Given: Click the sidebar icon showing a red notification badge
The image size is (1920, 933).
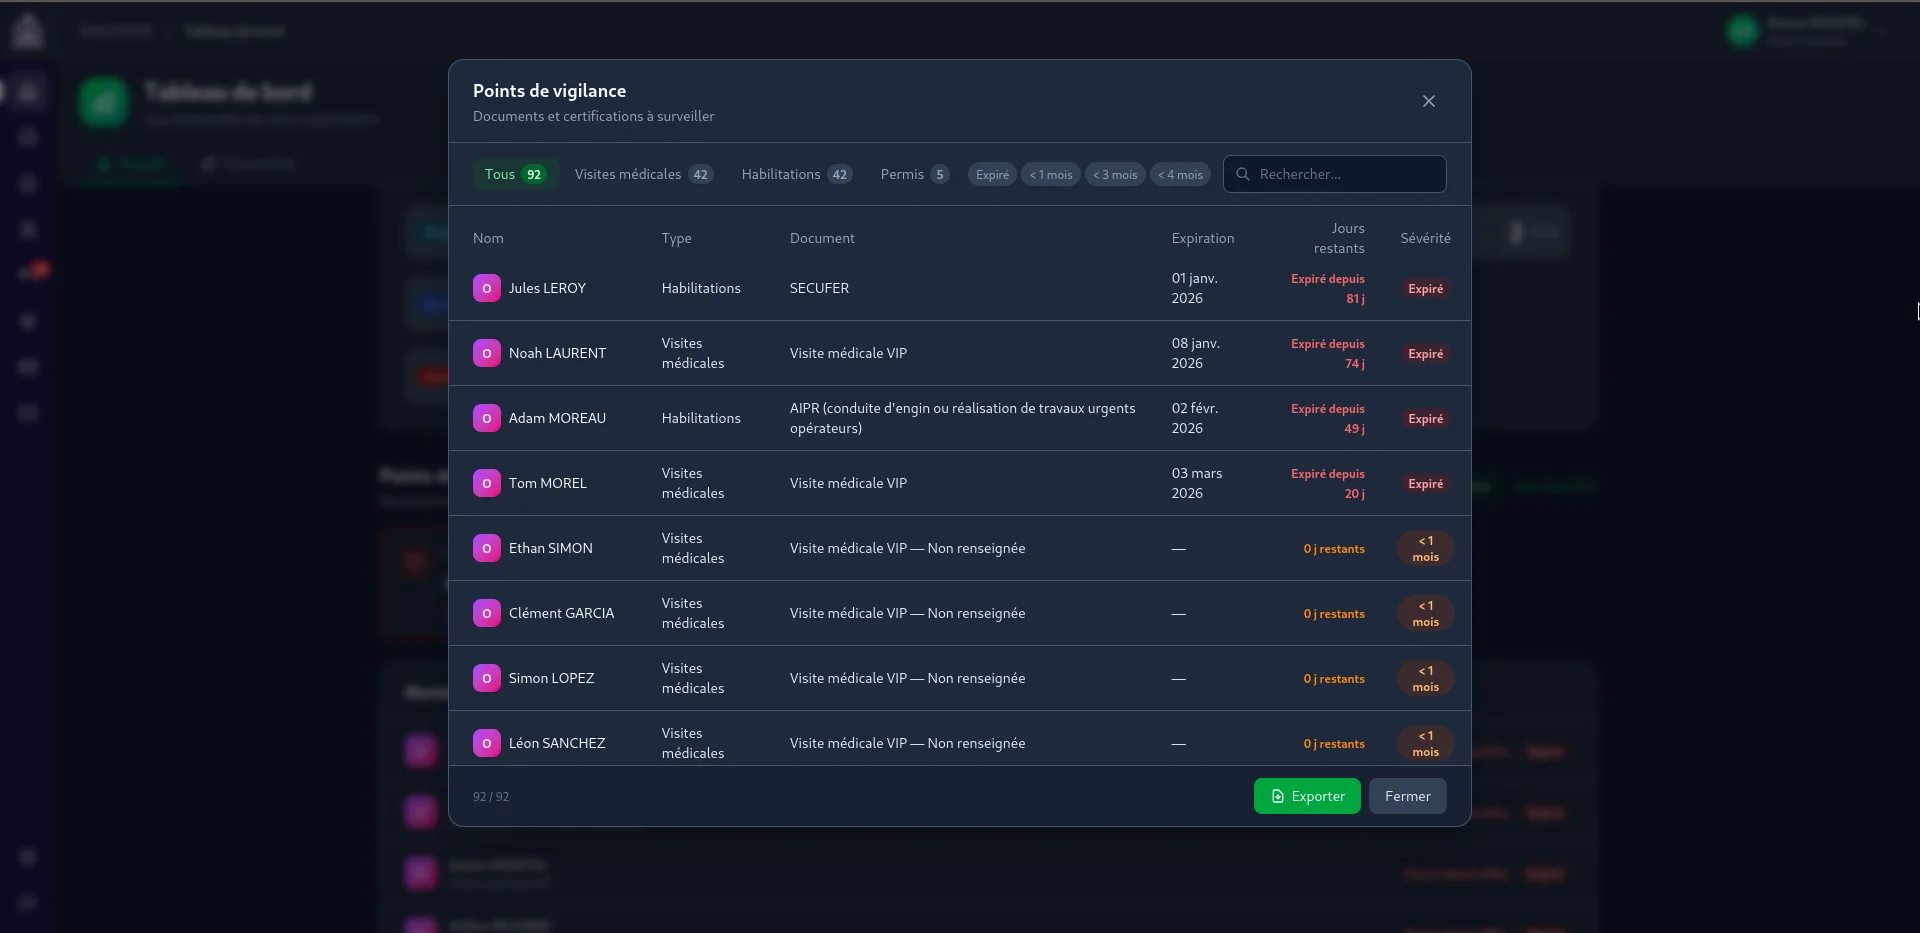Looking at the screenshot, I should click(x=30, y=270).
